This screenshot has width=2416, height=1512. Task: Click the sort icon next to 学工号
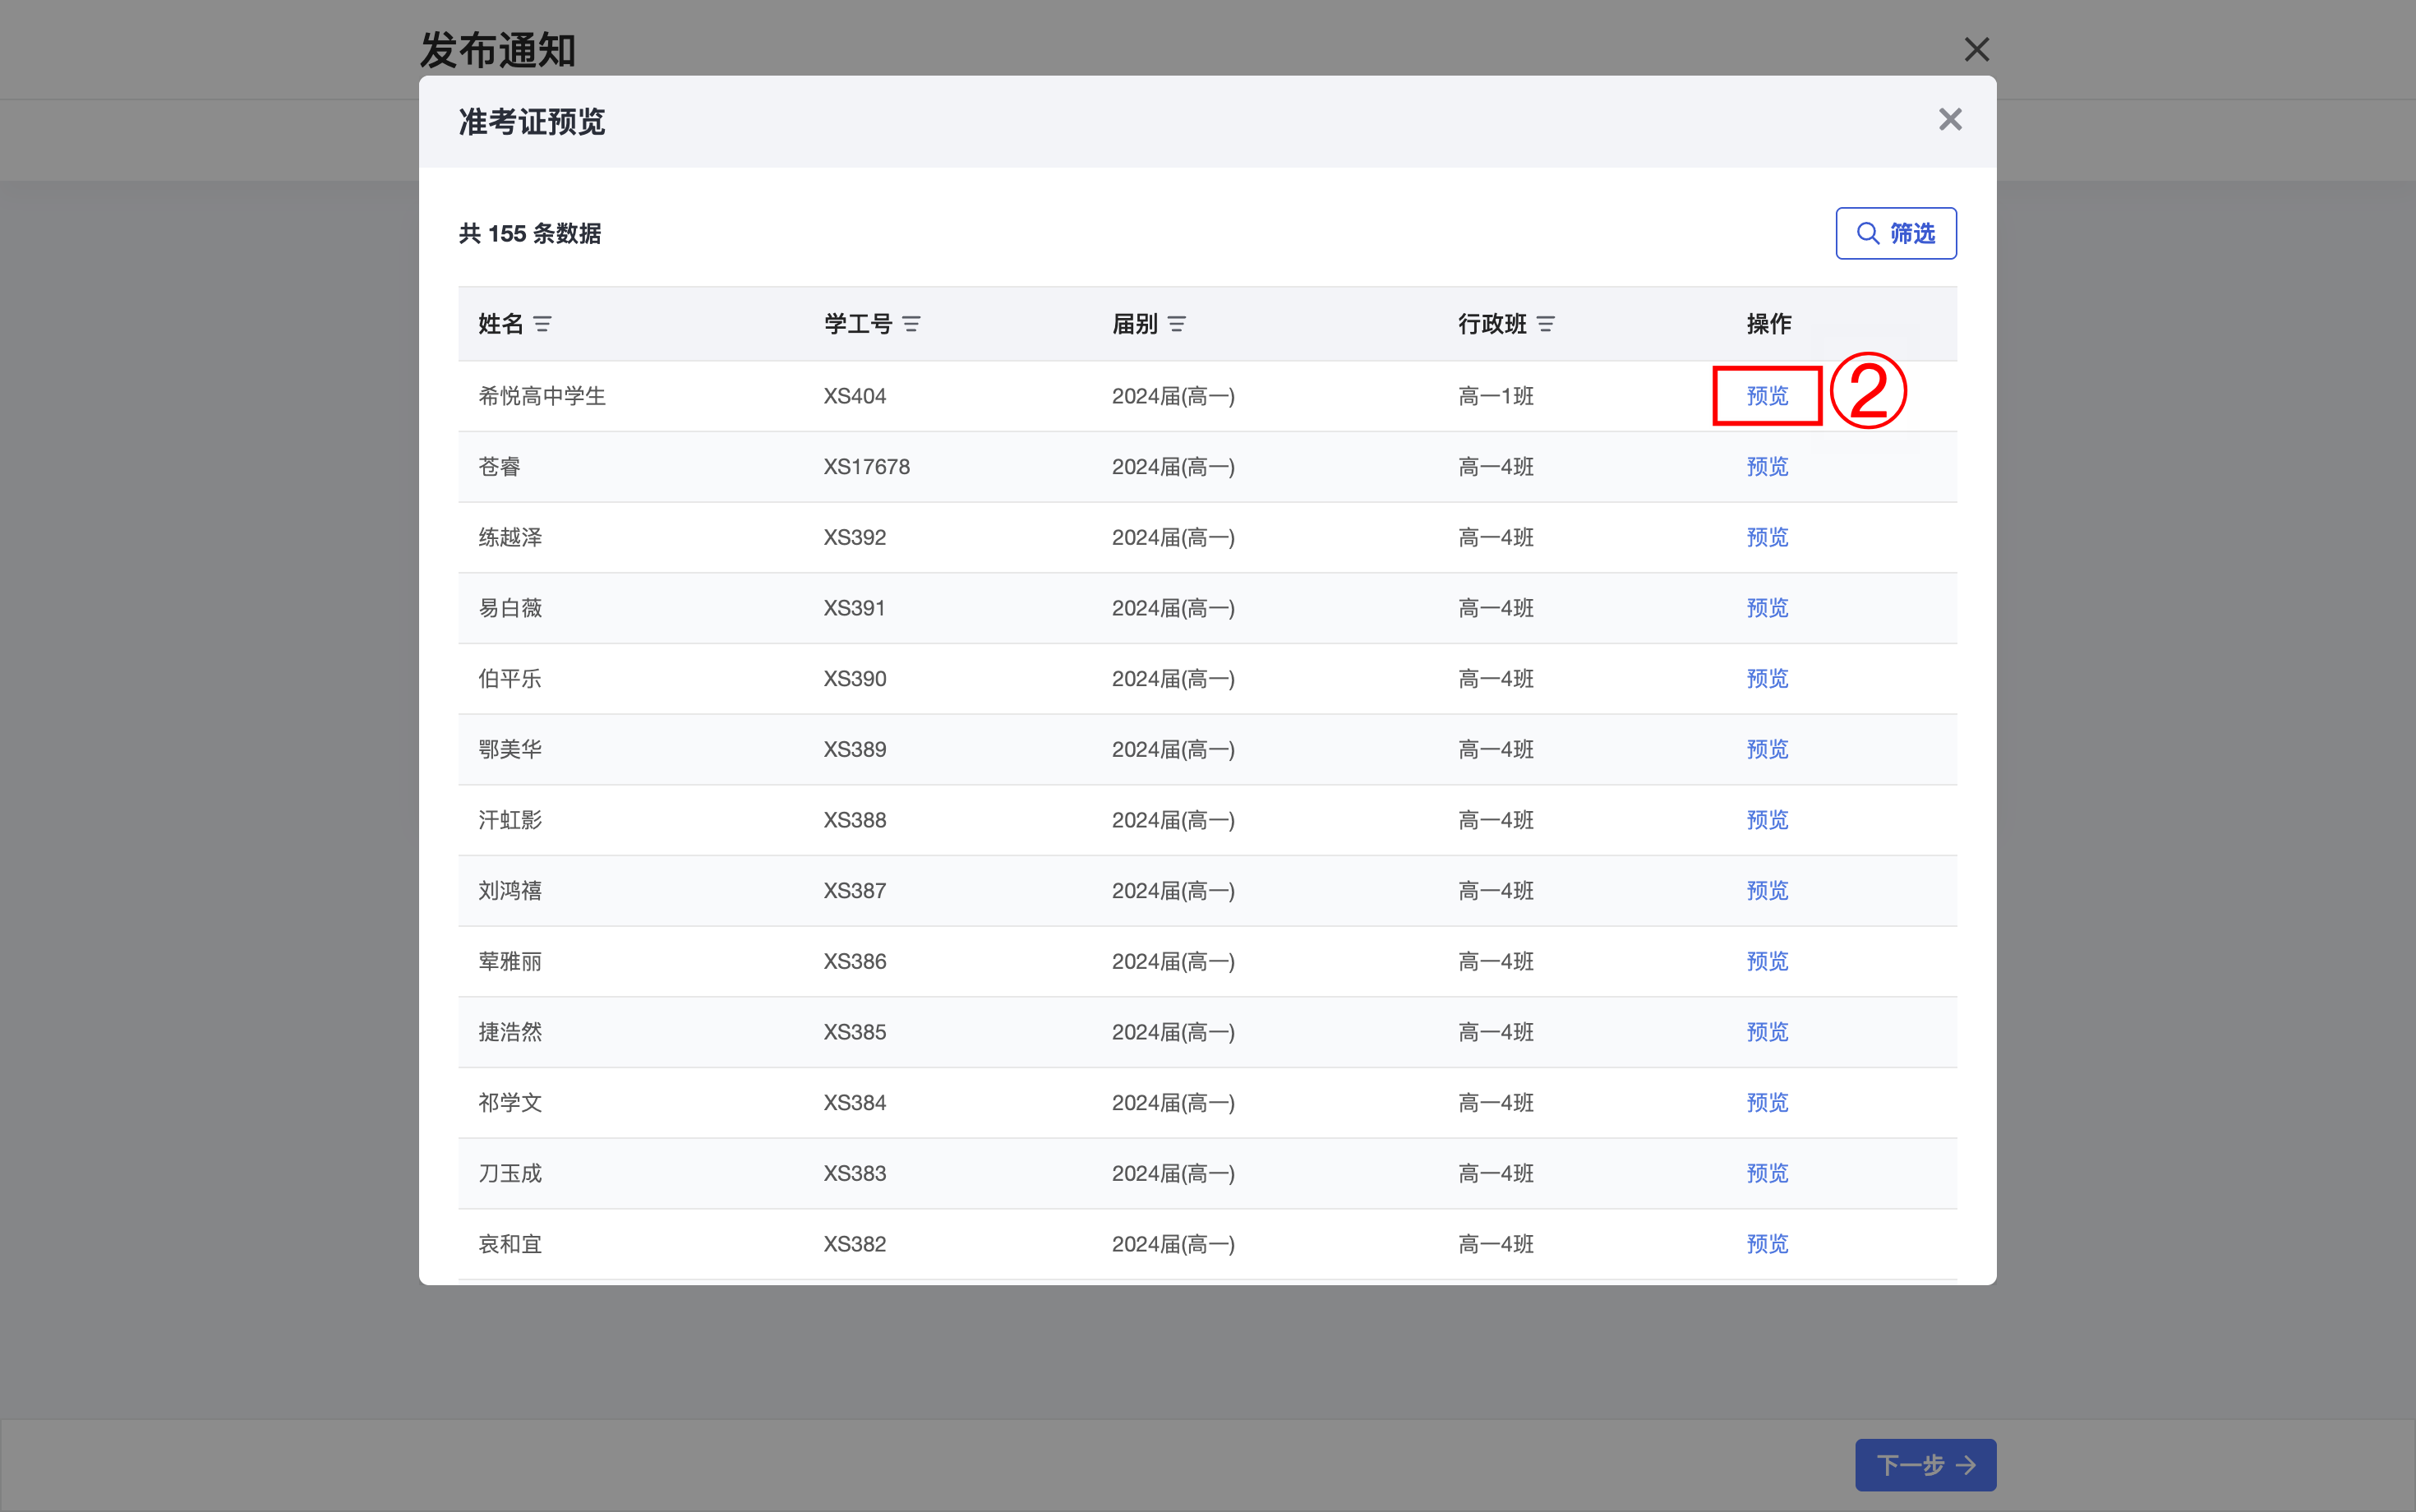(x=911, y=324)
